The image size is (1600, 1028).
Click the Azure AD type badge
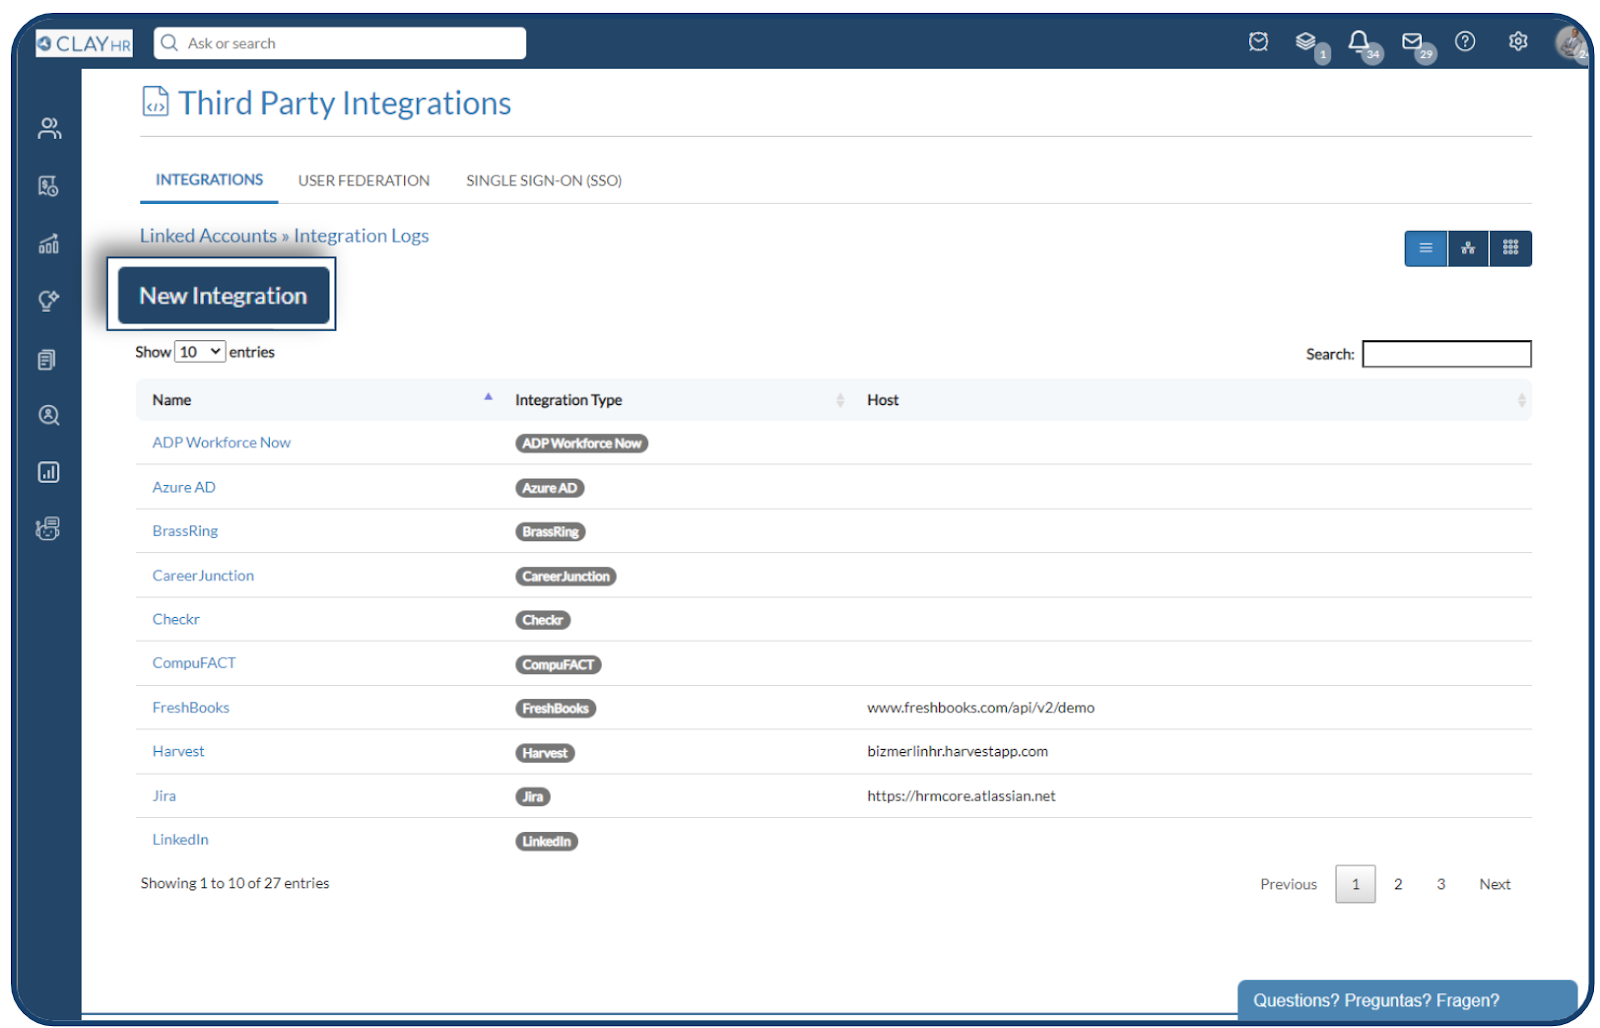pyautogui.click(x=550, y=488)
